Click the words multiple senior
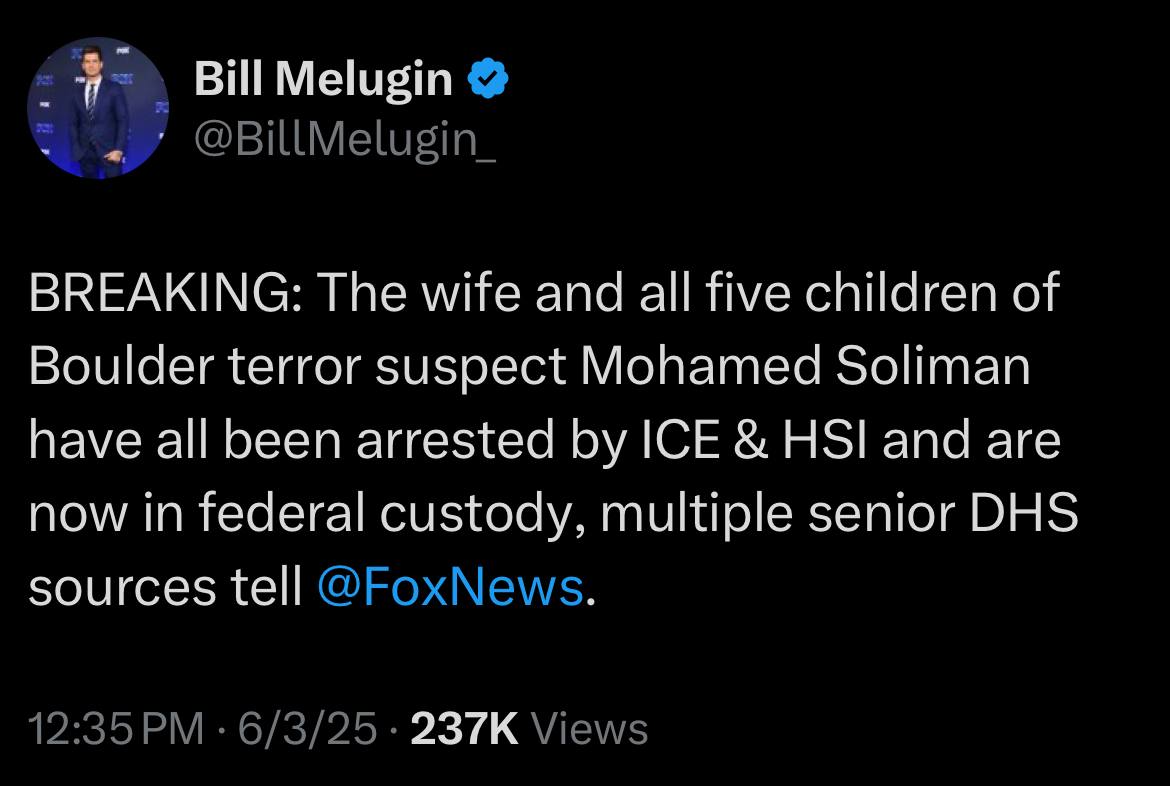1170x786 pixels. click(x=778, y=515)
